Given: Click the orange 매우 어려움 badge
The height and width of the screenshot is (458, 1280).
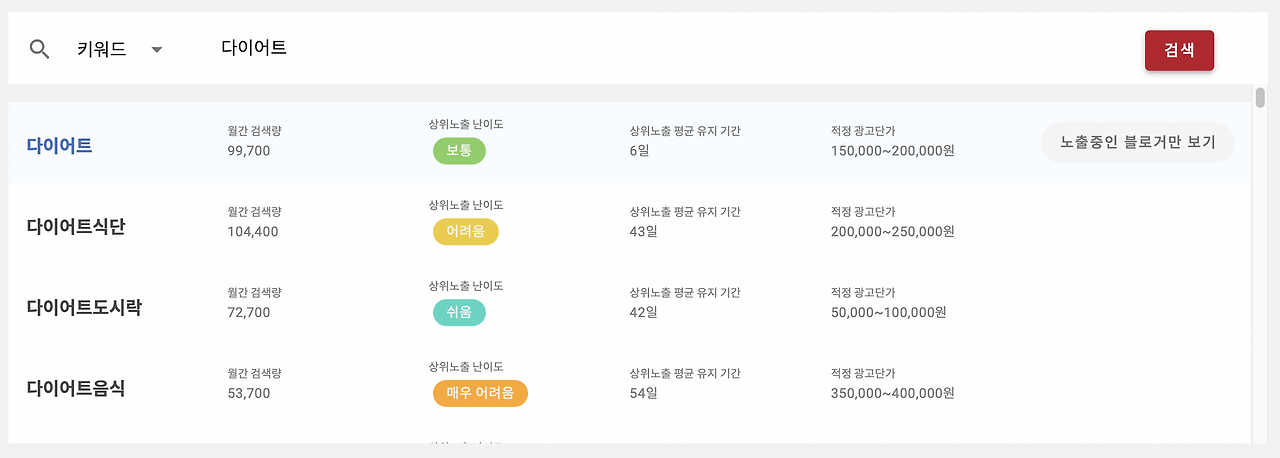Looking at the screenshot, I should tap(480, 394).
